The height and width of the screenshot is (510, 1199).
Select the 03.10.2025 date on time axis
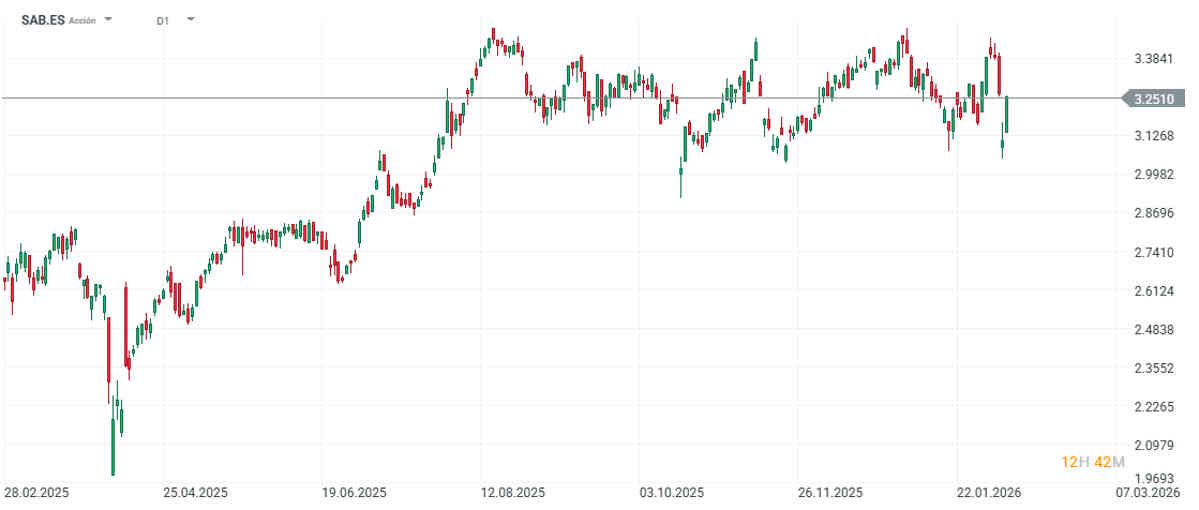coord(671,493)
